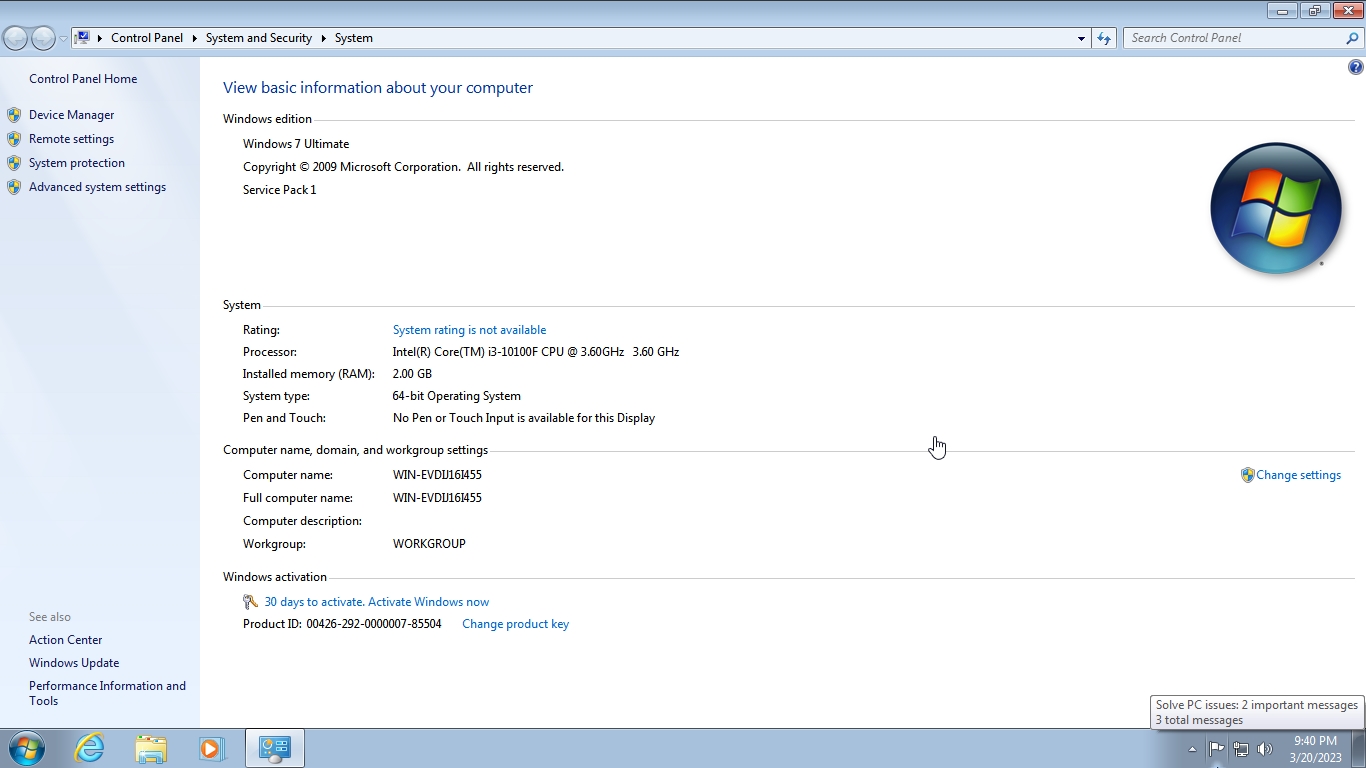Open Change settings for computer name

(1298, 474)
